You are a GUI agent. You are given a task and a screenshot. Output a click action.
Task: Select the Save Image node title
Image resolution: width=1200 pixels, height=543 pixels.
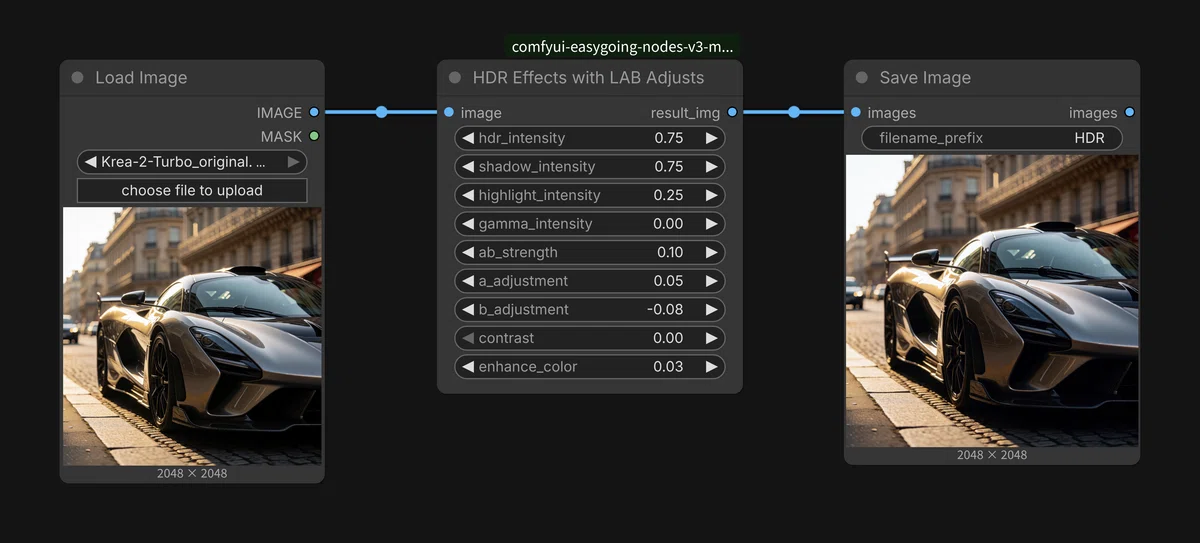925,78
